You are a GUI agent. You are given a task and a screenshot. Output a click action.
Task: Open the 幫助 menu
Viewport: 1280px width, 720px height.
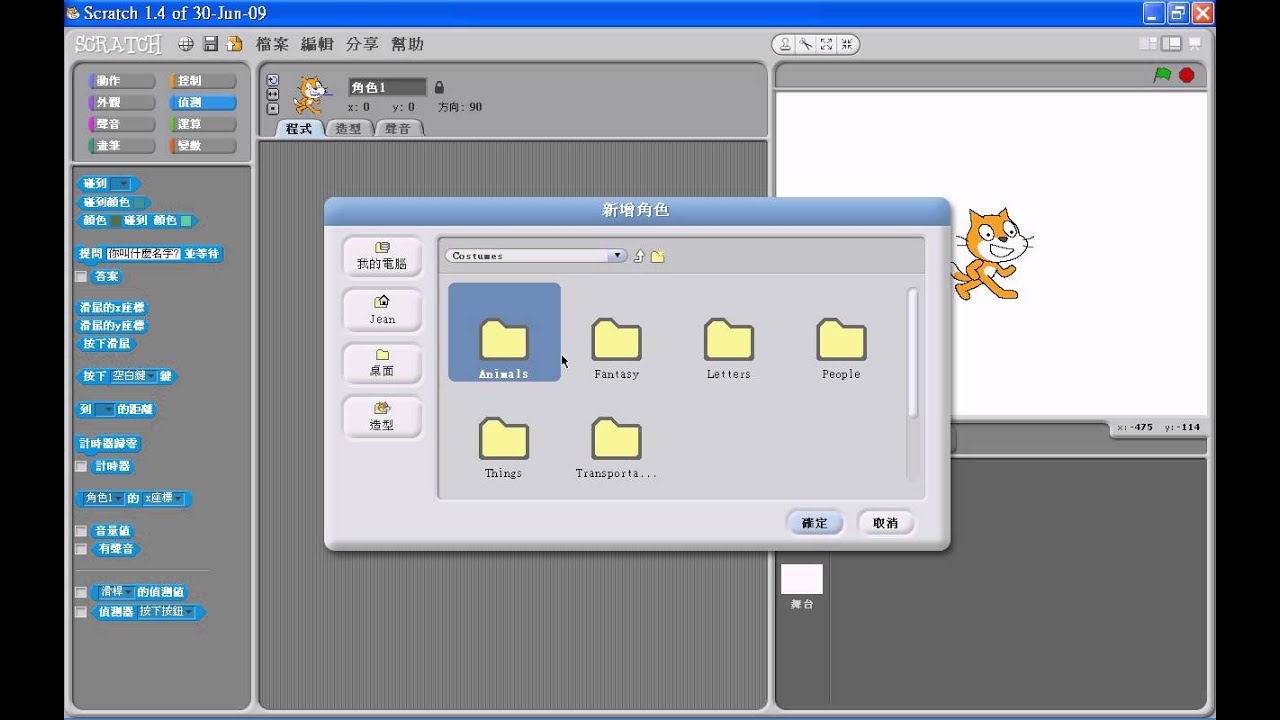(407, 44)
